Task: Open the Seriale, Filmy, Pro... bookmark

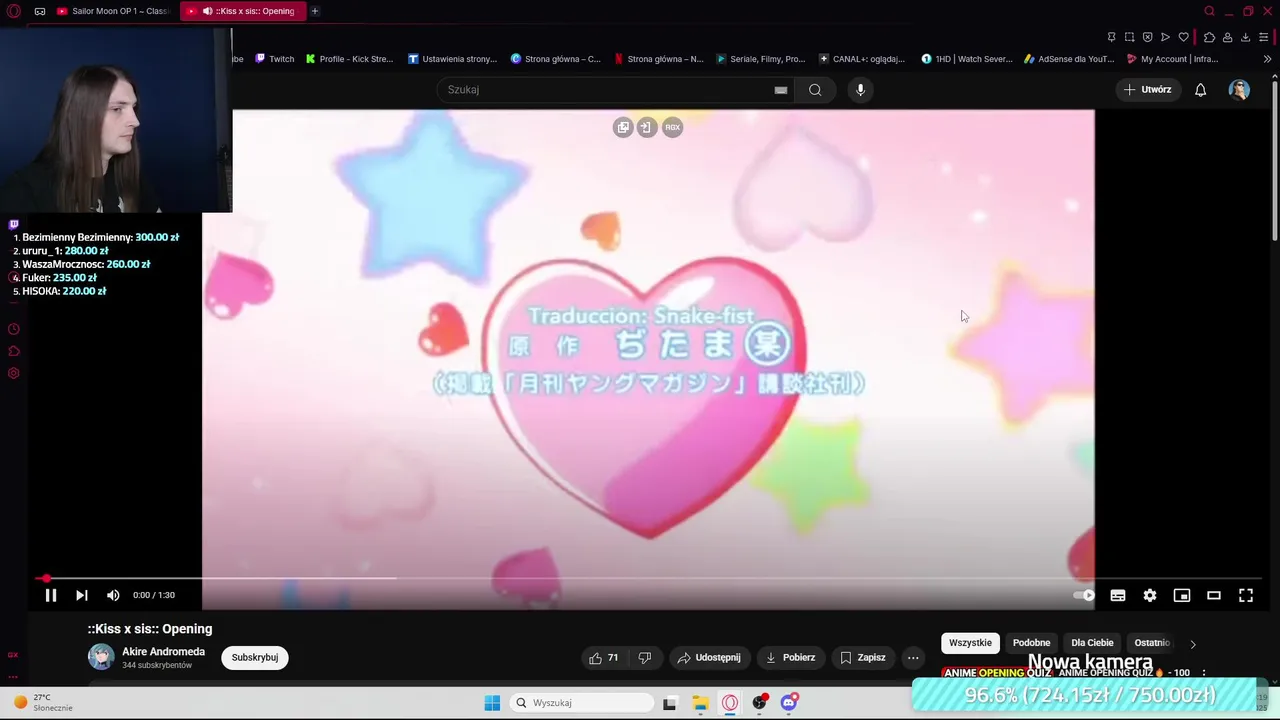Action: pos(761,59)
